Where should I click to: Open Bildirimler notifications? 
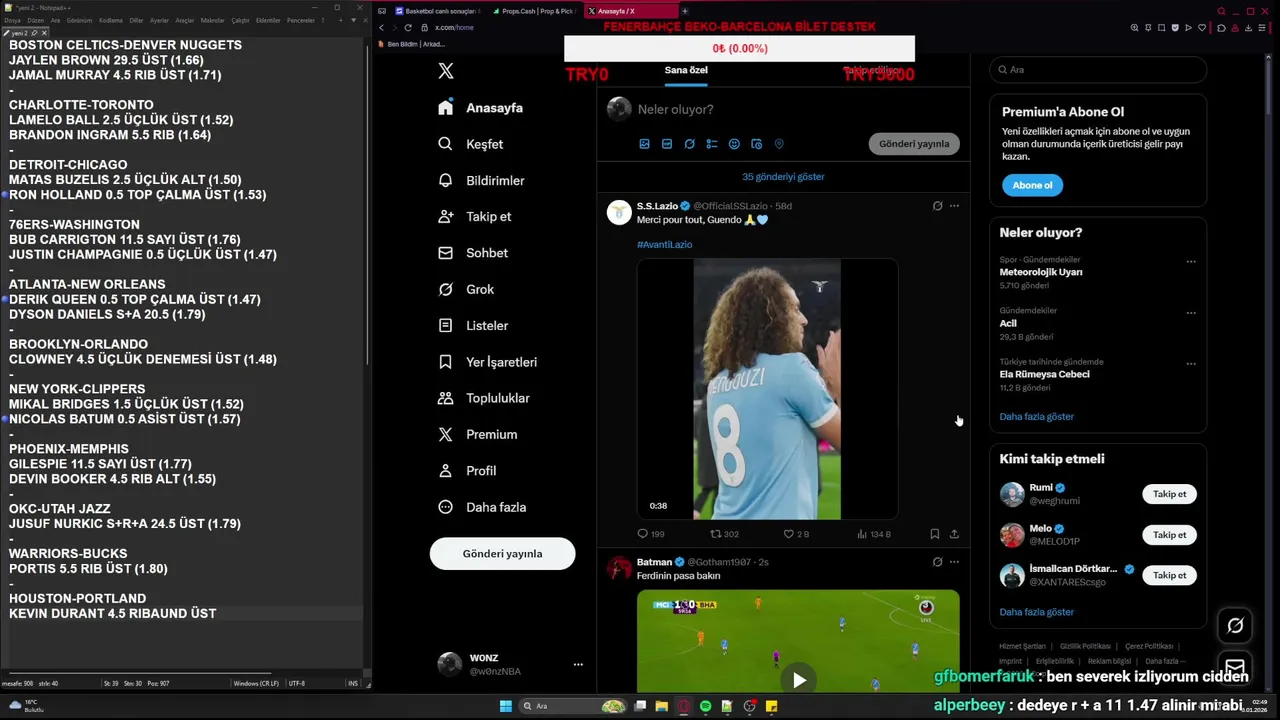(481, 181)
